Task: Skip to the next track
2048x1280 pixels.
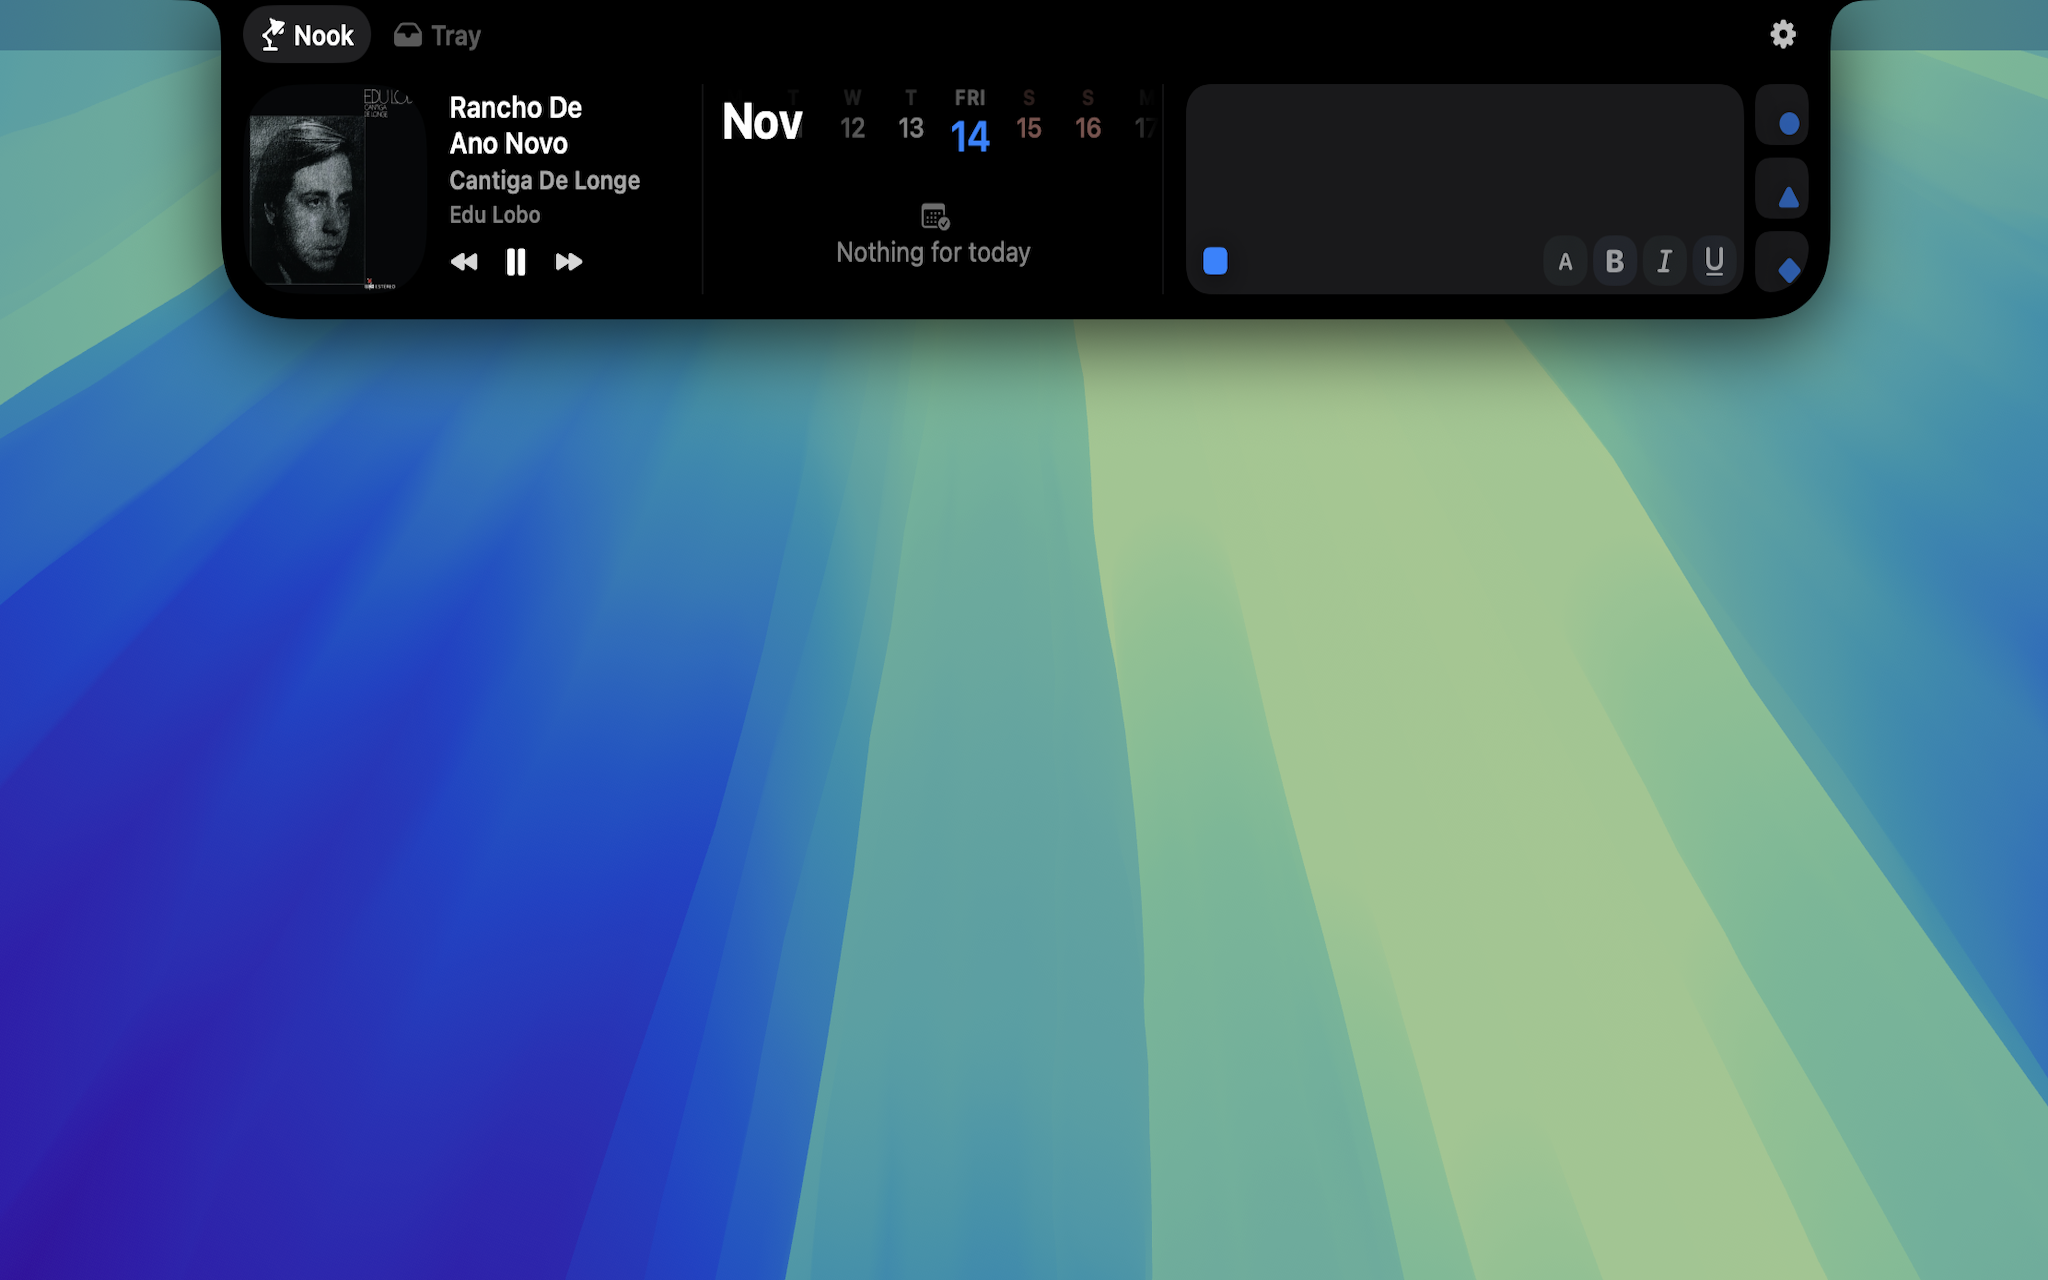Action: (568, 262)
